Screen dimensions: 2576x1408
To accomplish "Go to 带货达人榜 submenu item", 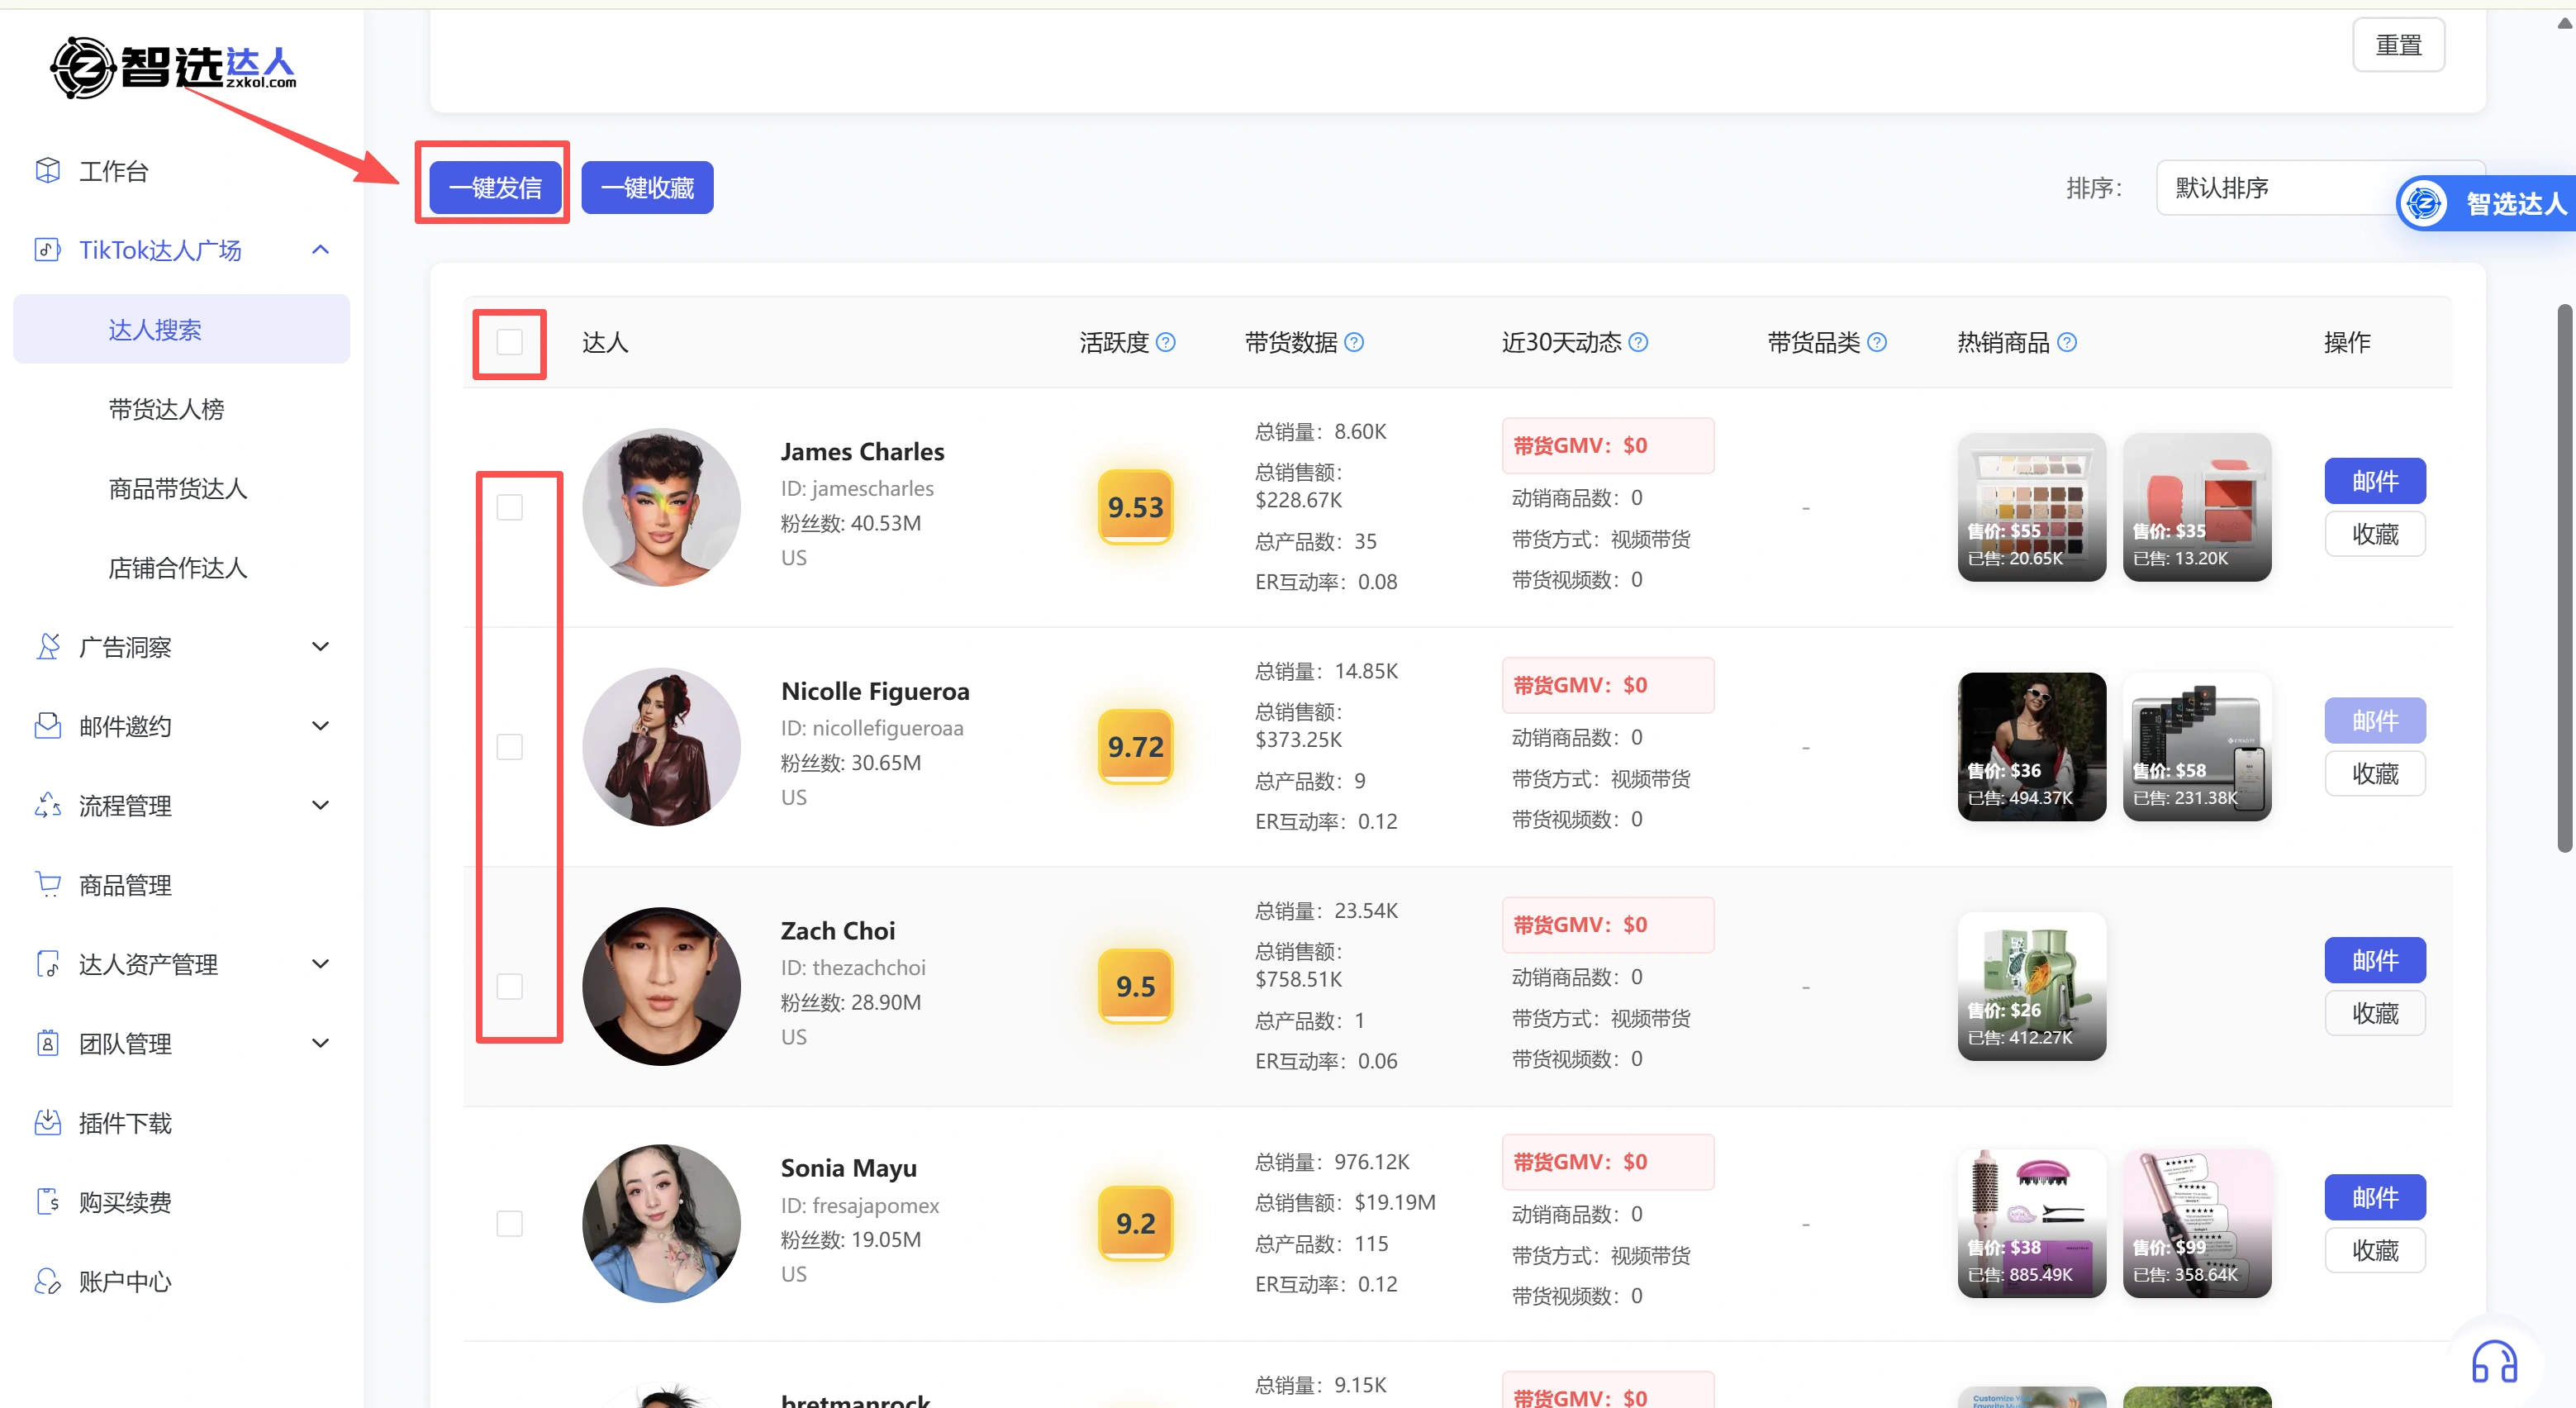I will [166, 409].
